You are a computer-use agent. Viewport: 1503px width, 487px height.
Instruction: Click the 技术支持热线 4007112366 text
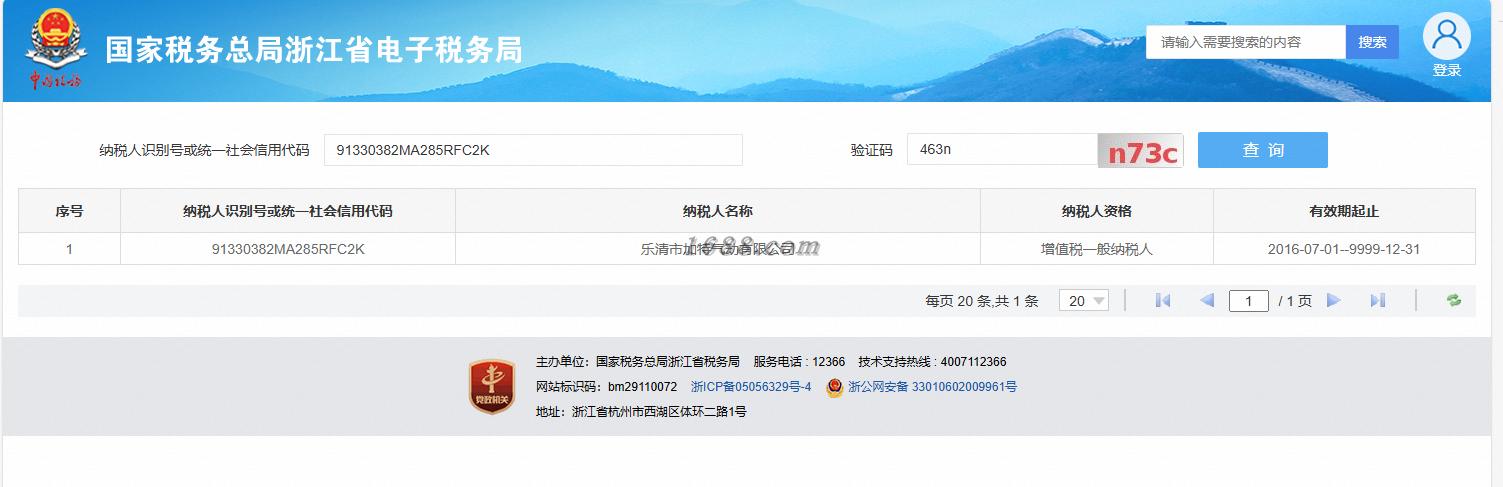coord(932,362)
